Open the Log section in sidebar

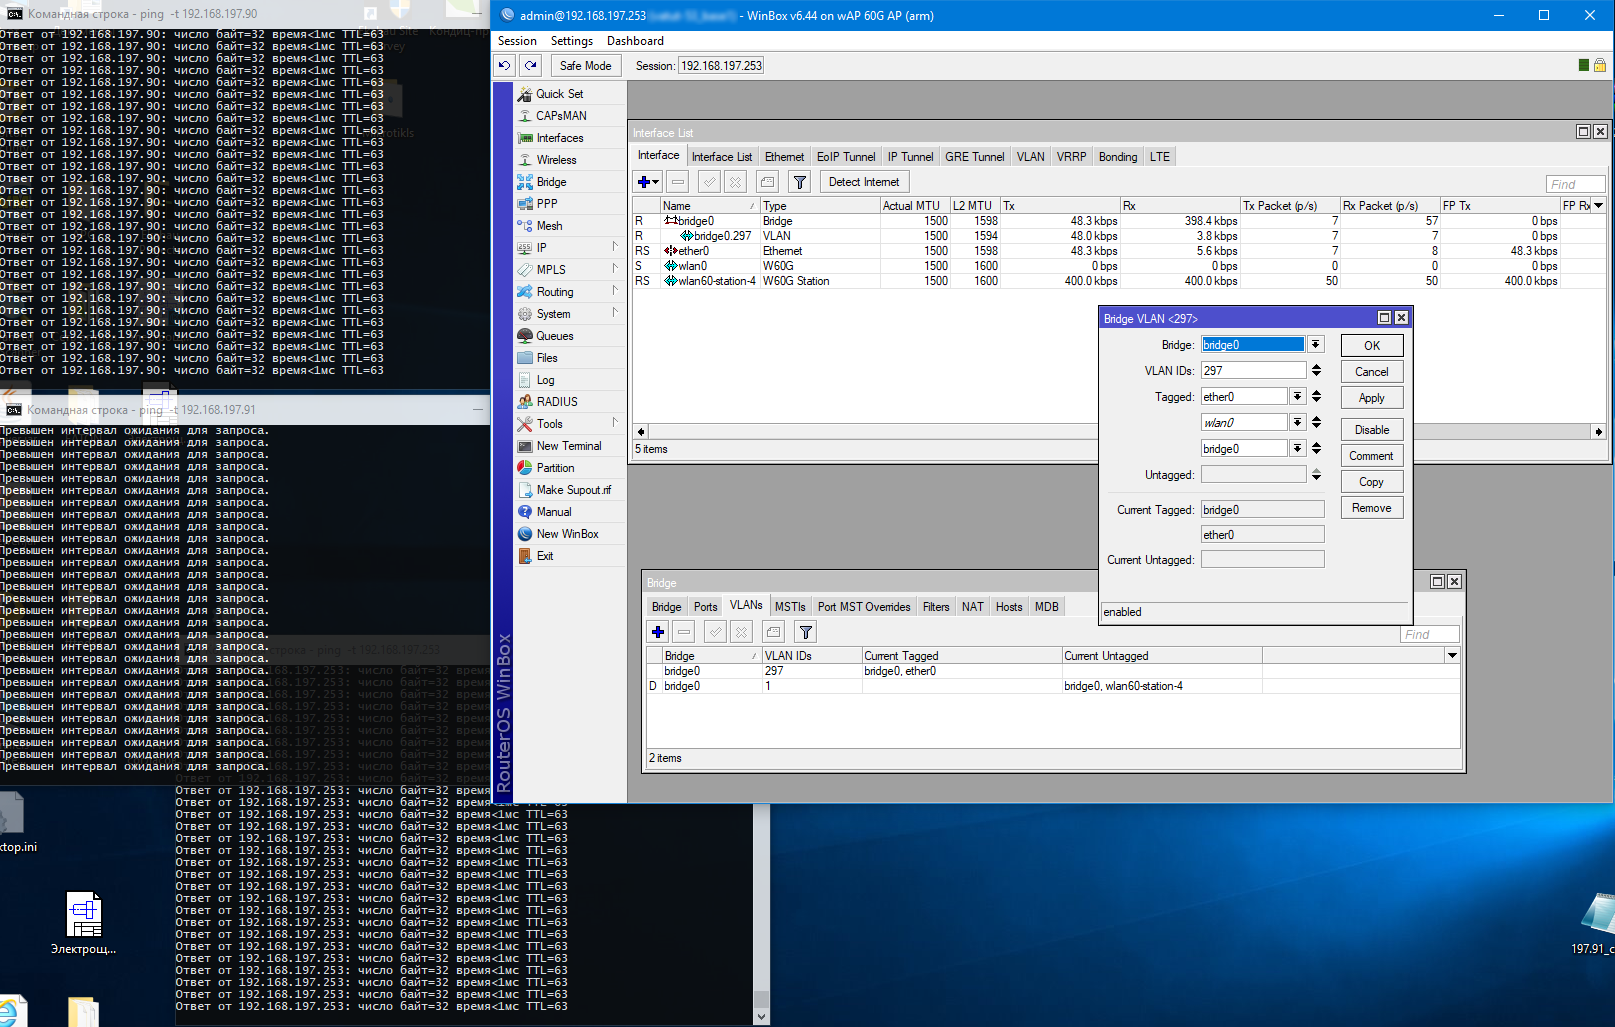point(545,380)
